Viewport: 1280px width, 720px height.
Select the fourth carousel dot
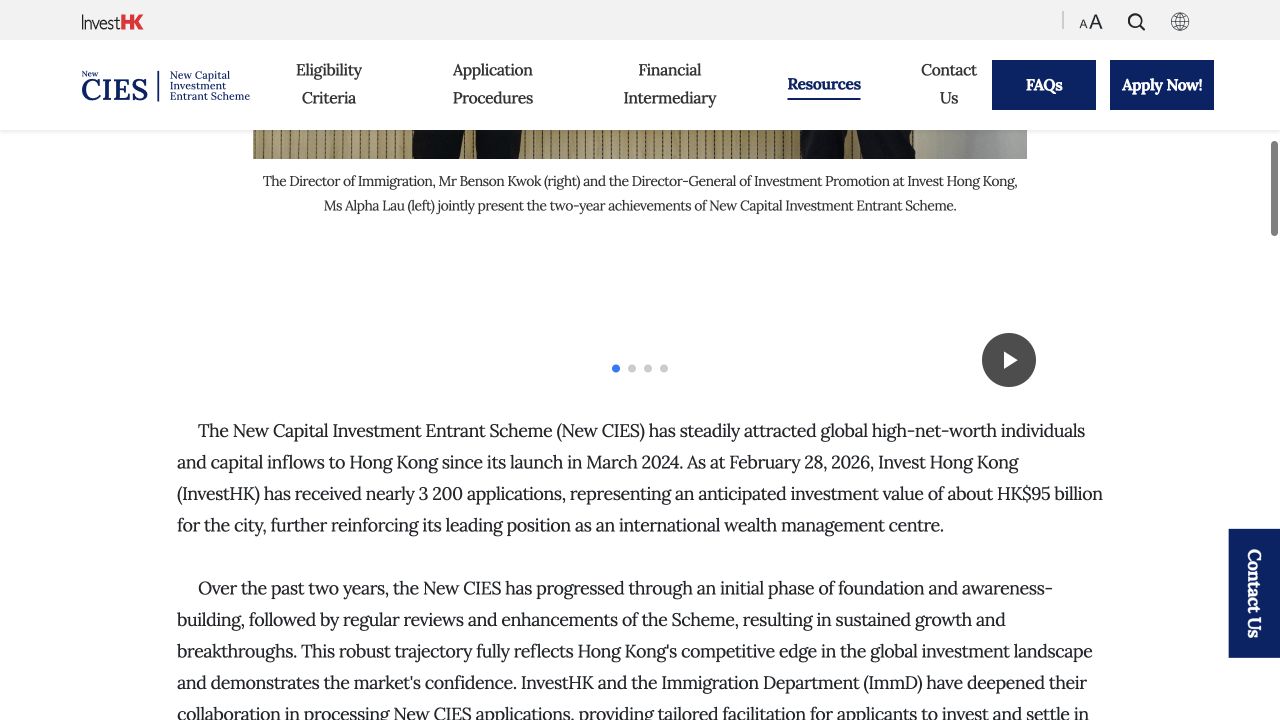[x=664, y=369]
